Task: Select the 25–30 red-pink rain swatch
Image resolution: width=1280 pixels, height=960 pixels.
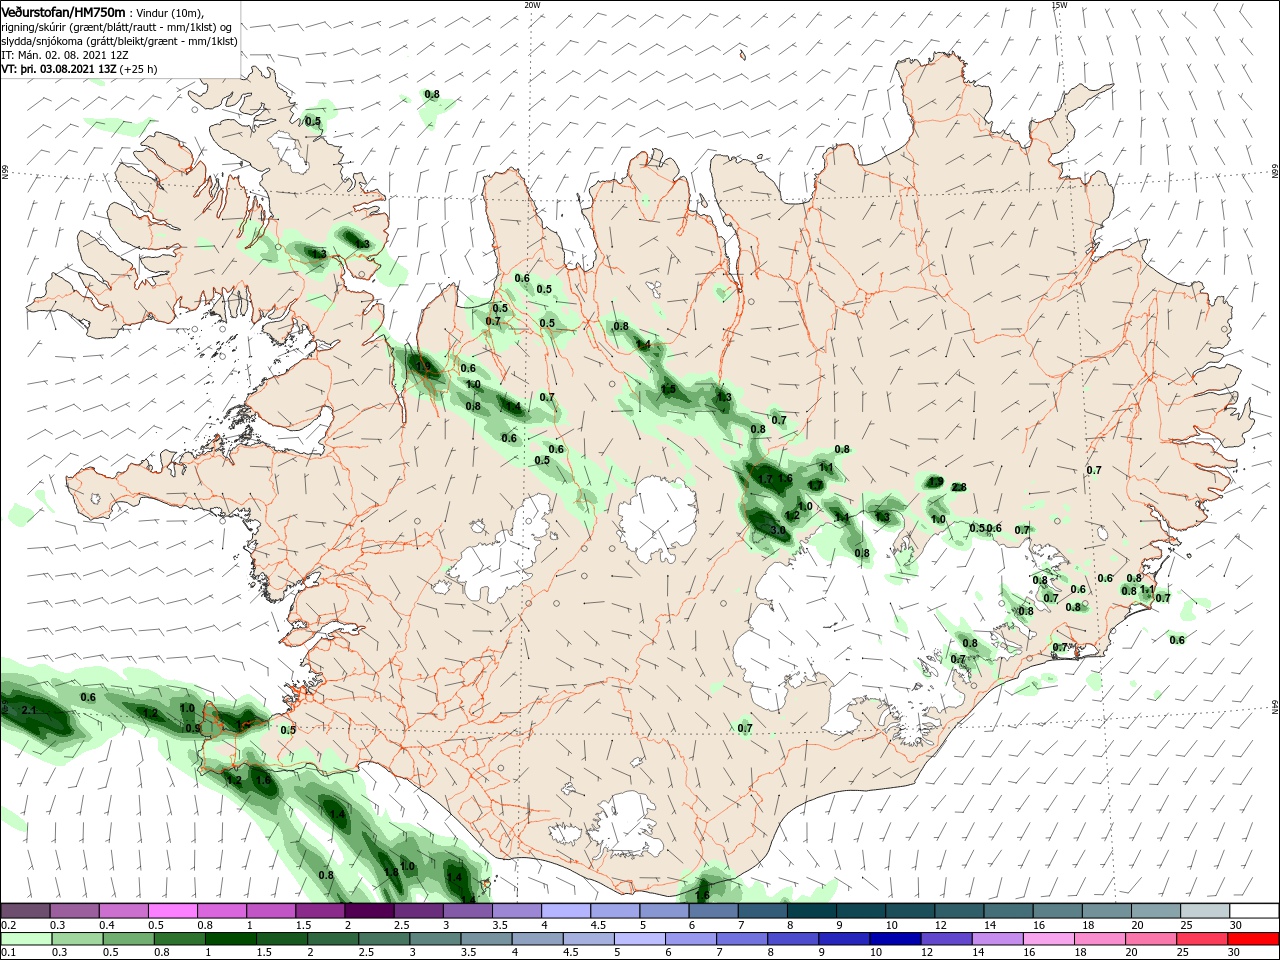Action: 1201,939
